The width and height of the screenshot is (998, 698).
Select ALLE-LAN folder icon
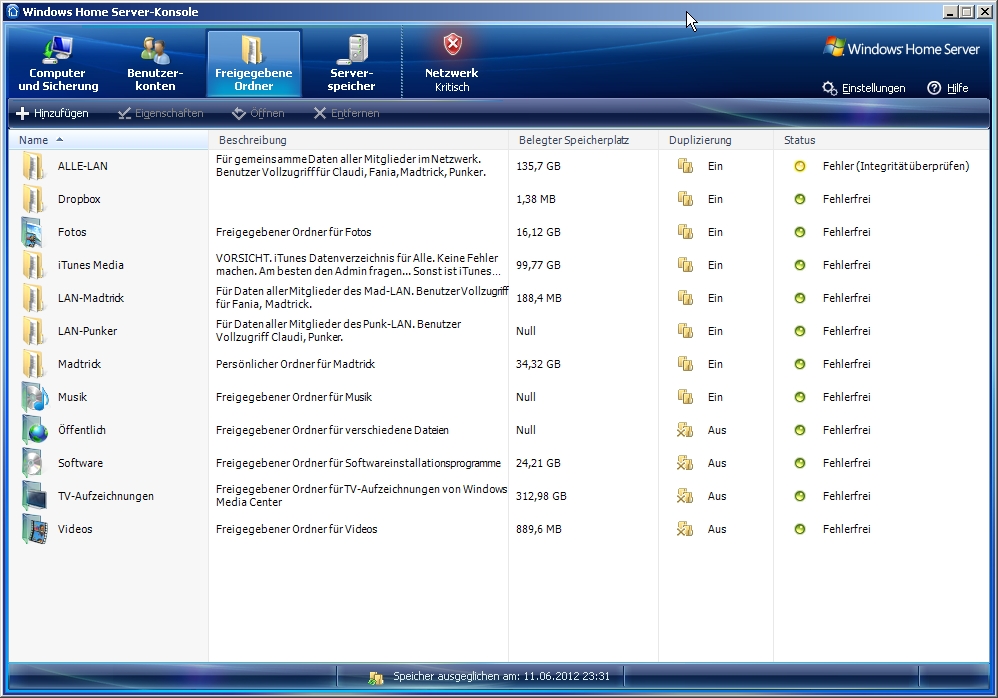pyautogui.click(x=33, y=166)
